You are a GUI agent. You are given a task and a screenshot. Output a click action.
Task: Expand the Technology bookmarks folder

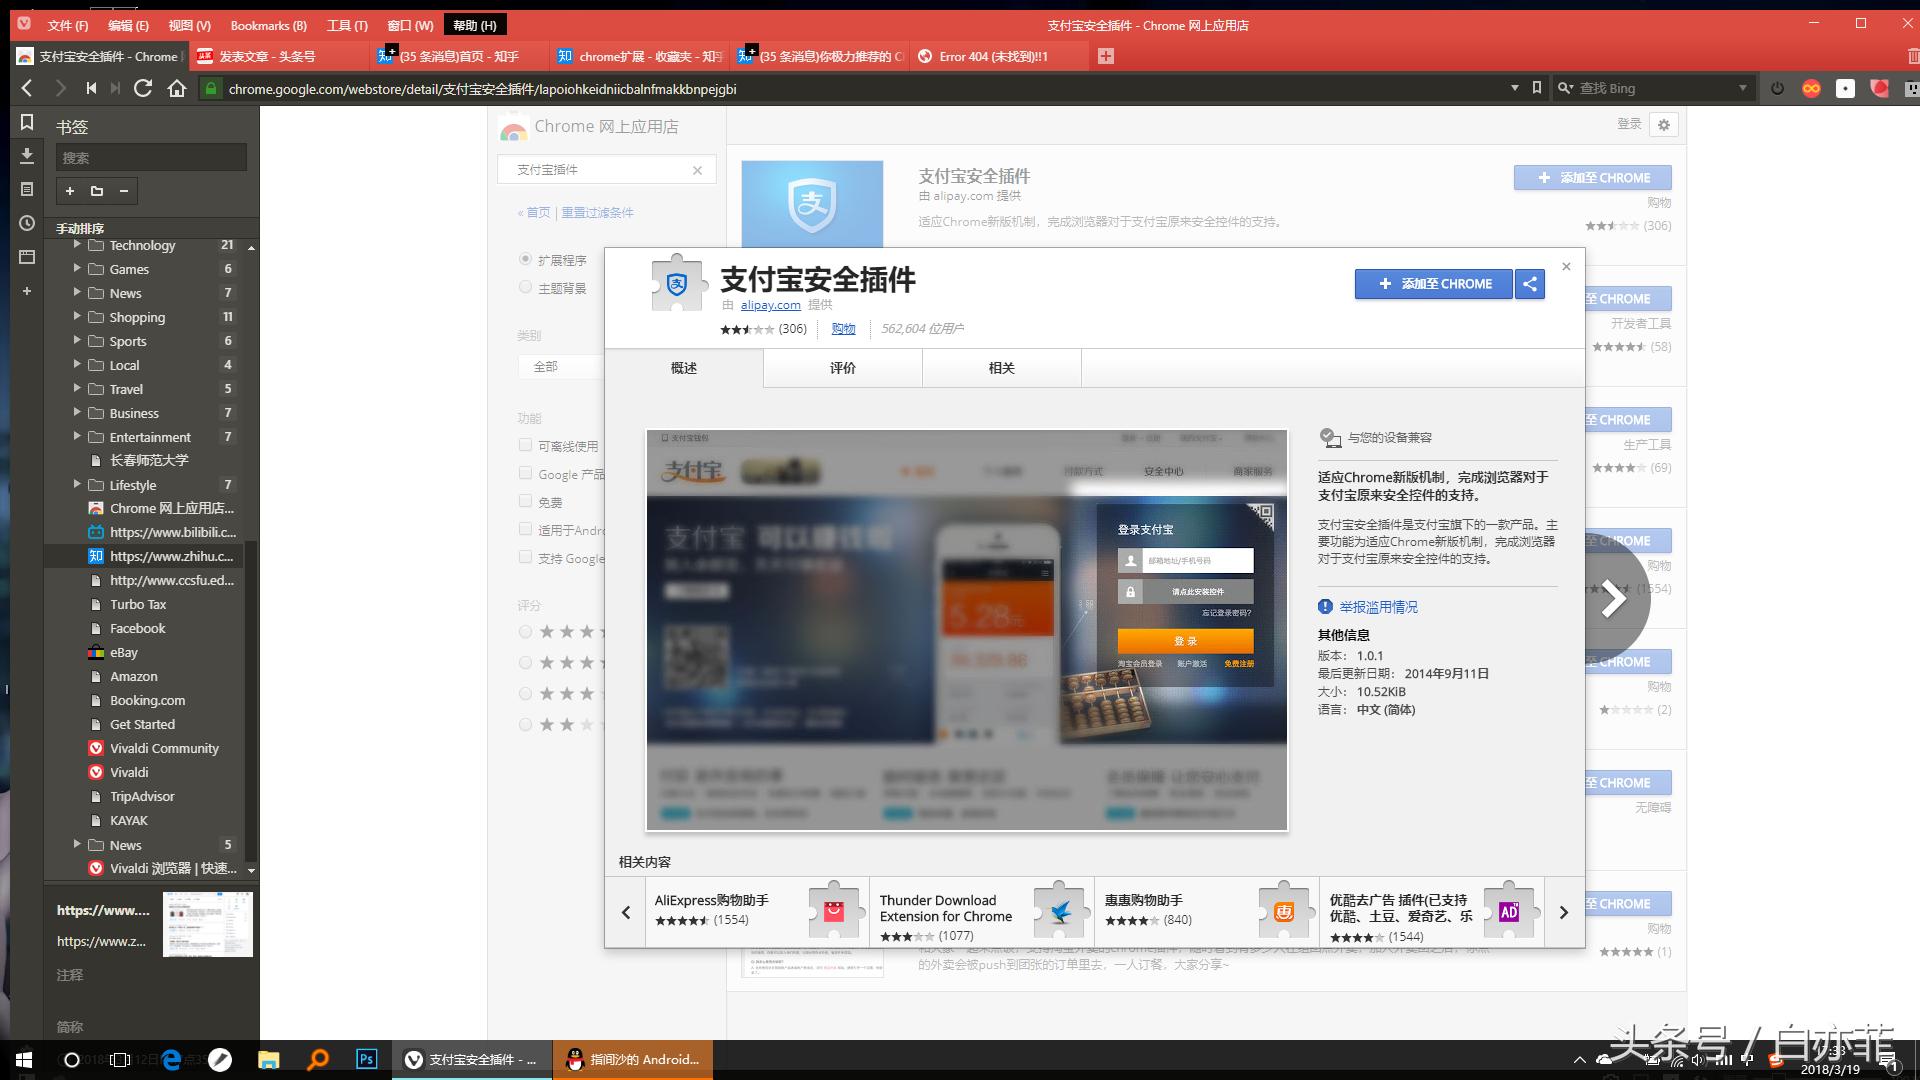[x=79, y=245]
